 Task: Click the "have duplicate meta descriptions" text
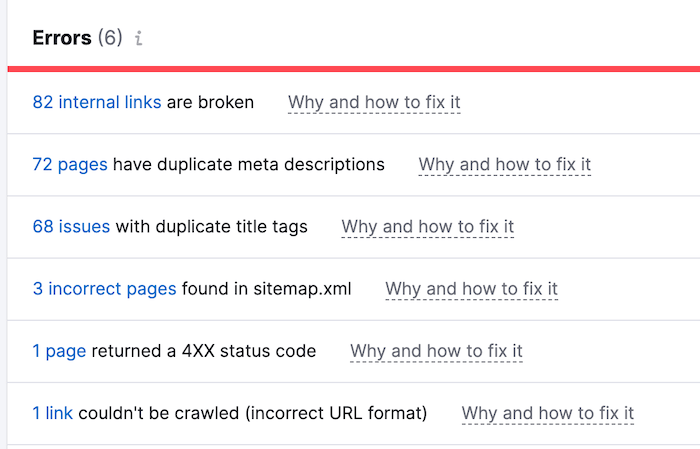(248, 164)
